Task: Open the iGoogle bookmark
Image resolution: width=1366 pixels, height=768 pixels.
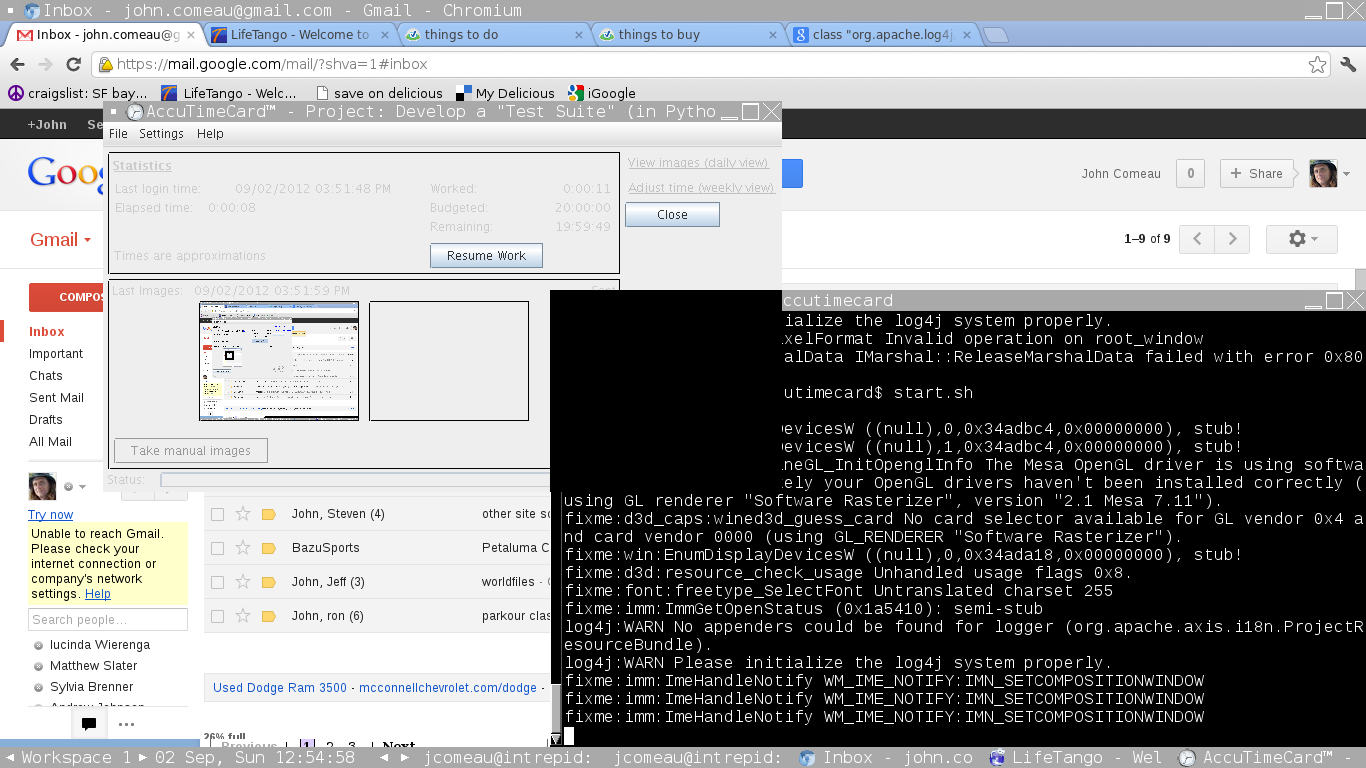Action: pyautogui.click(x=602, y=93)
